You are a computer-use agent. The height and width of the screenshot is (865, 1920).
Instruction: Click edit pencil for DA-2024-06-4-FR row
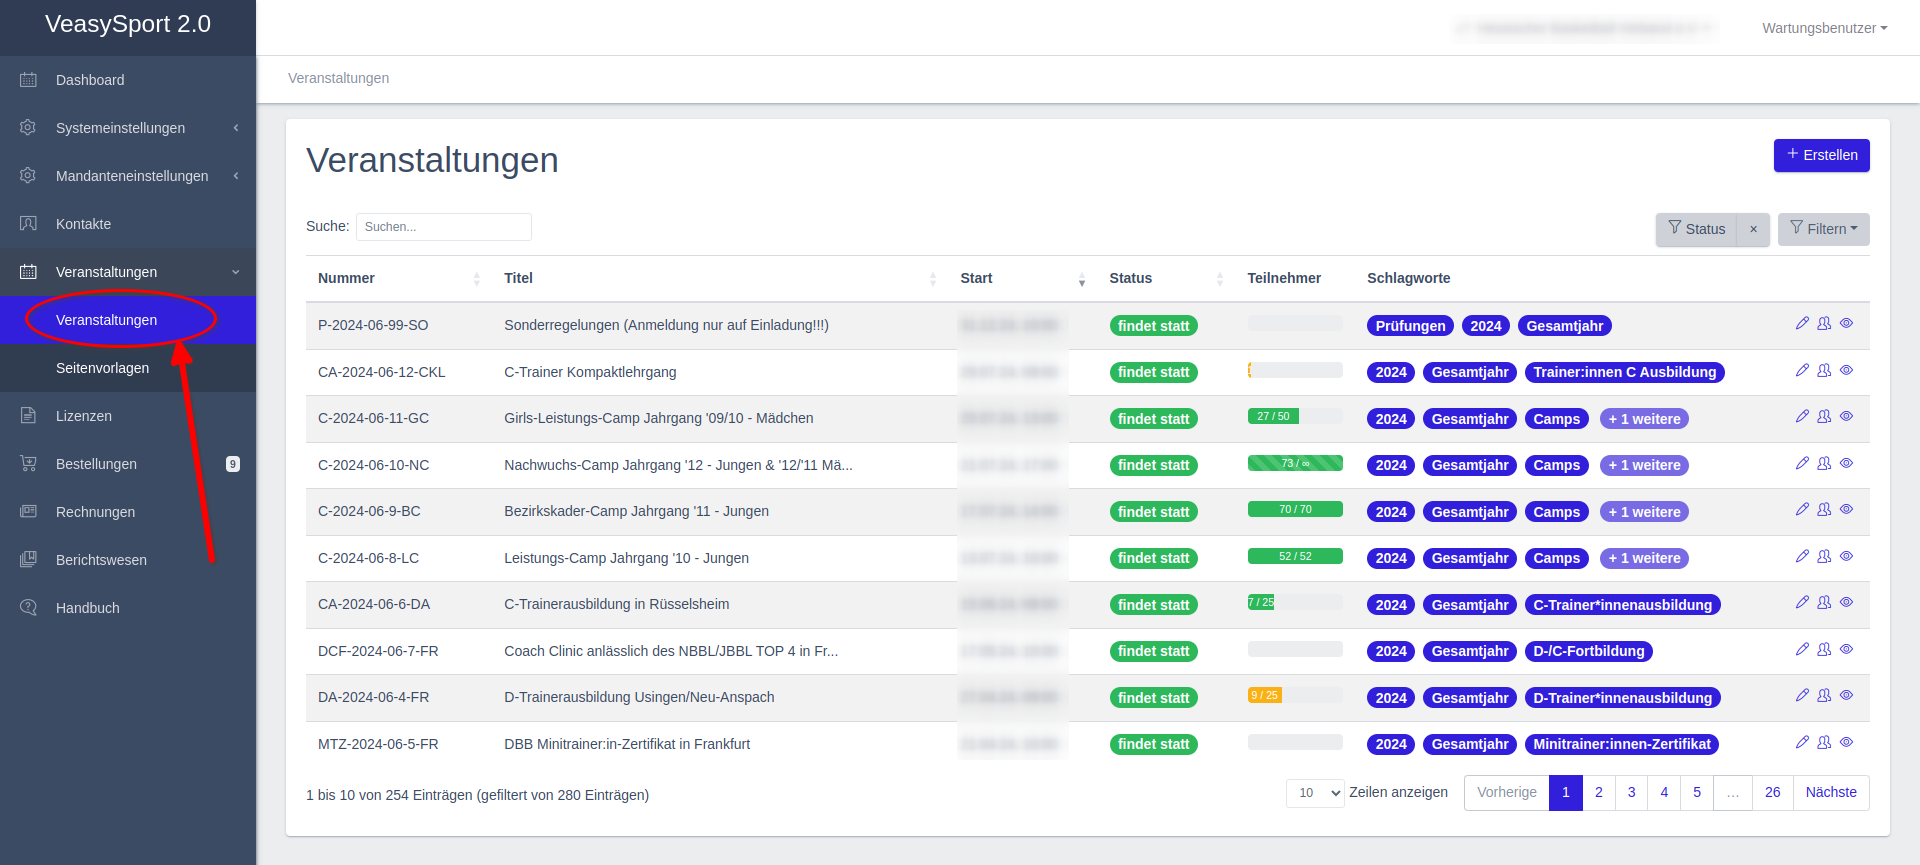pos(1802,696)
